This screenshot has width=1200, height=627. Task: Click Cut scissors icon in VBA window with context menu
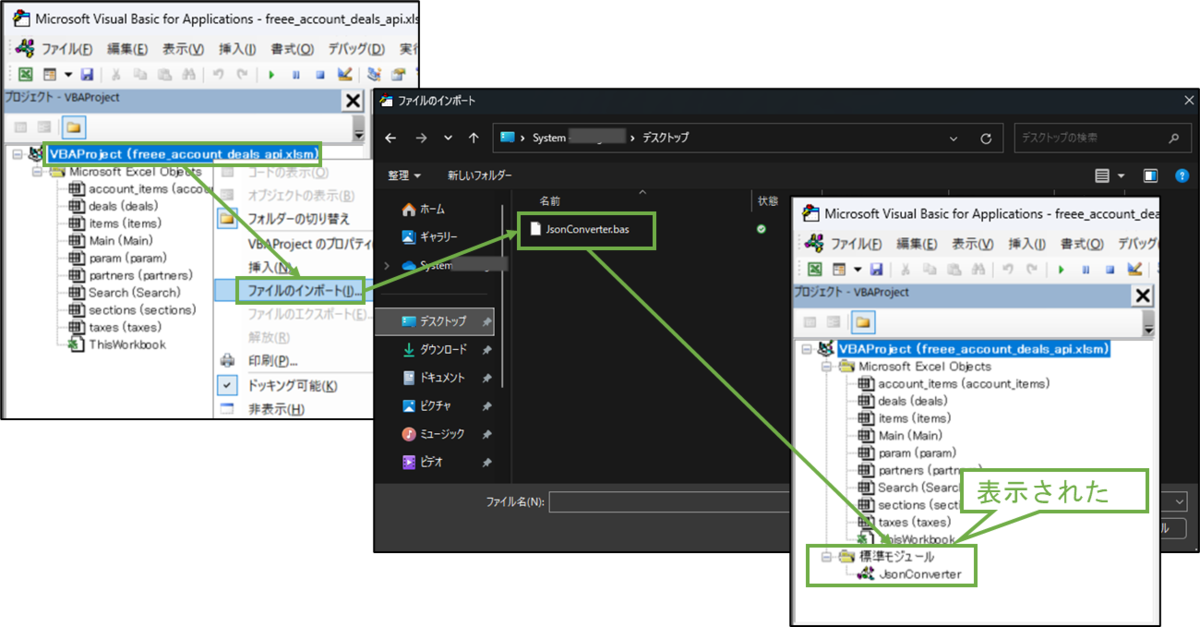pos(116,74)
